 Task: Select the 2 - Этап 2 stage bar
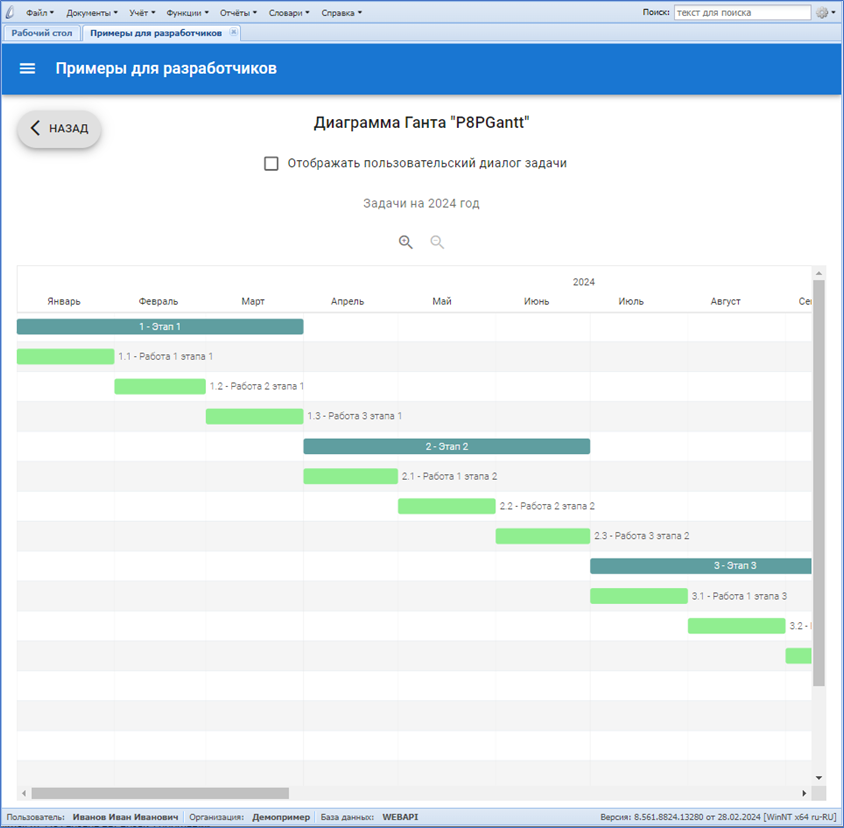[x=446, y=446]
